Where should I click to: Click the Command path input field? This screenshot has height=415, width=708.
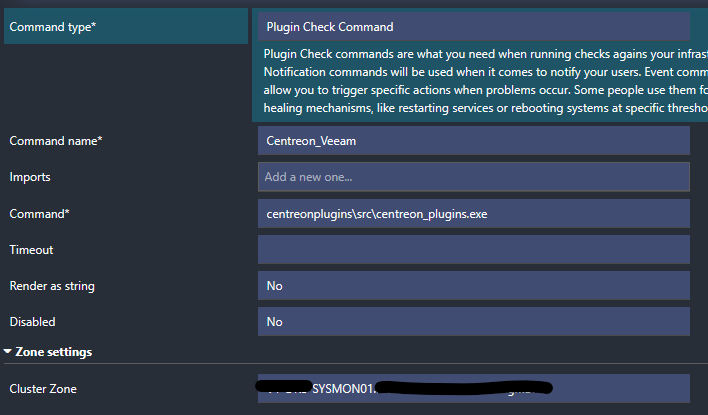point(473,213)
